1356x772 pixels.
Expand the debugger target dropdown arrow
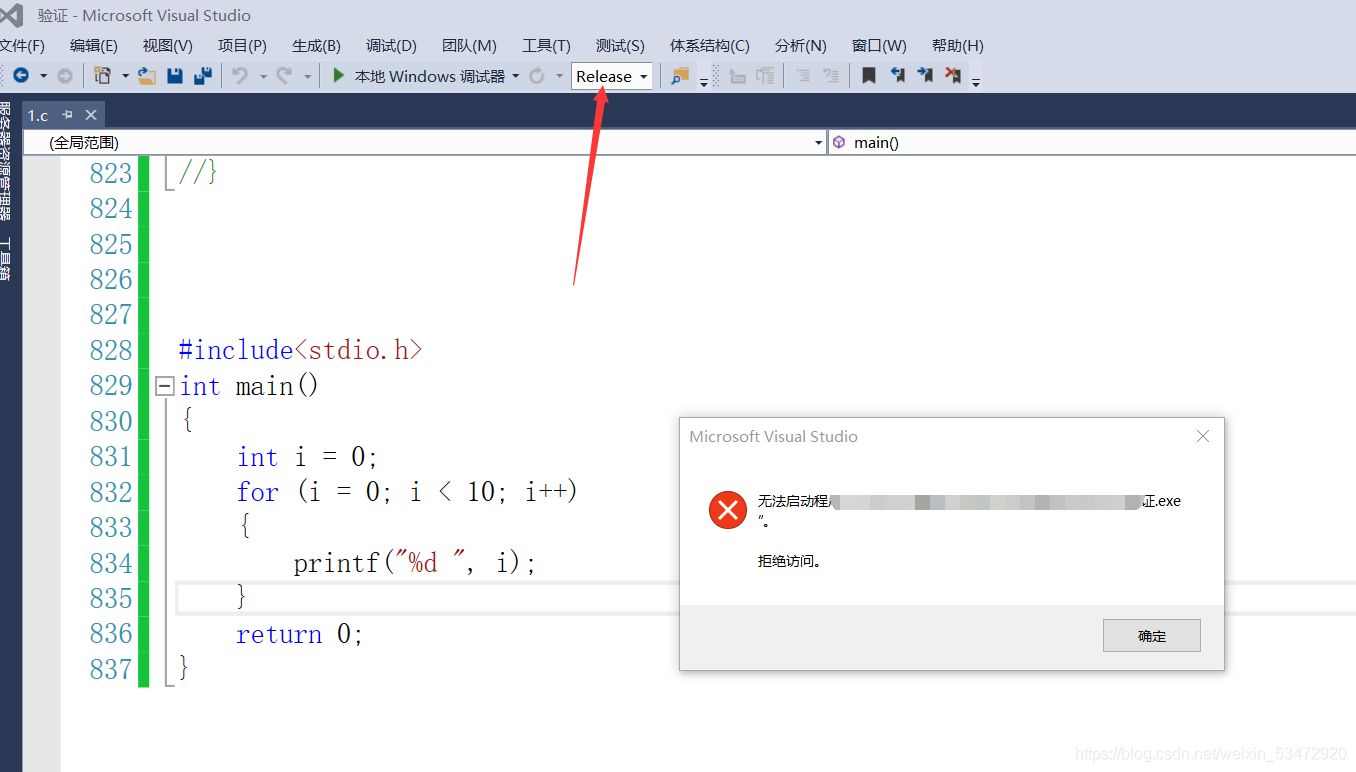point(516,76)
